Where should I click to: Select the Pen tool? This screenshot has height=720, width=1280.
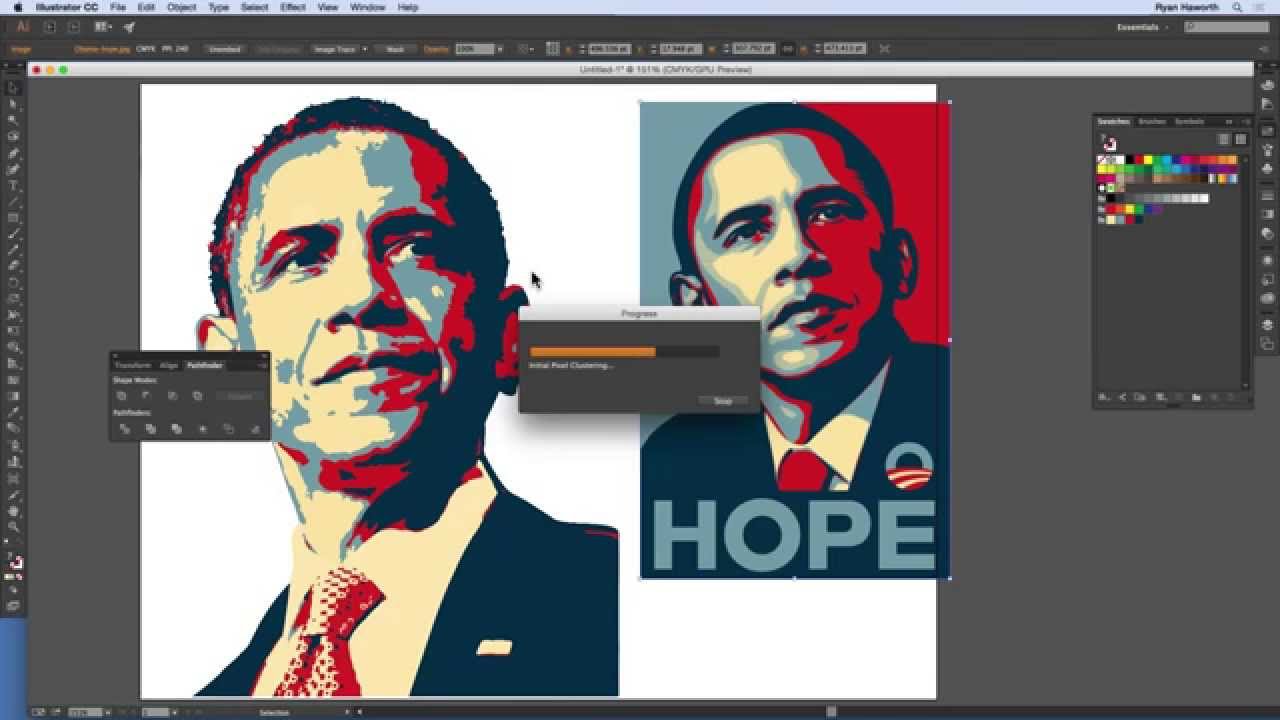point(13,151)
